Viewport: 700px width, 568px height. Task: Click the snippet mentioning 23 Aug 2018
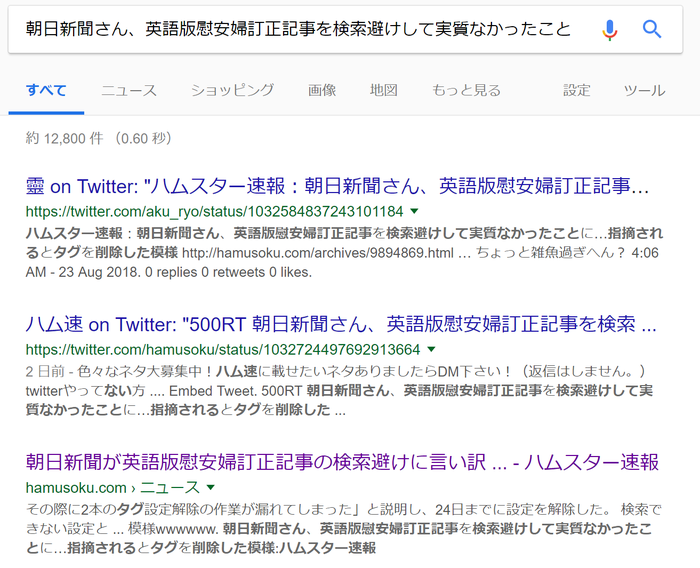[x=344, y=253]
